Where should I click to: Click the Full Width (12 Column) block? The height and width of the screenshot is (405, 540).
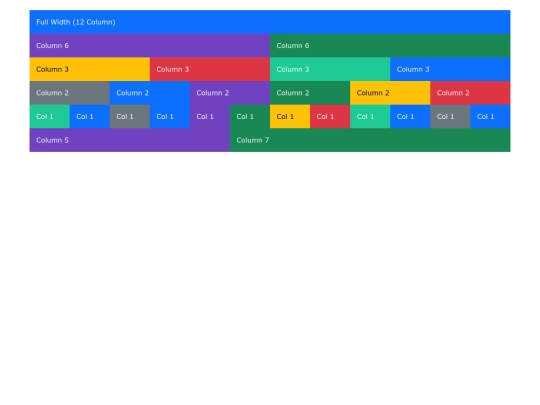(270, 22)
